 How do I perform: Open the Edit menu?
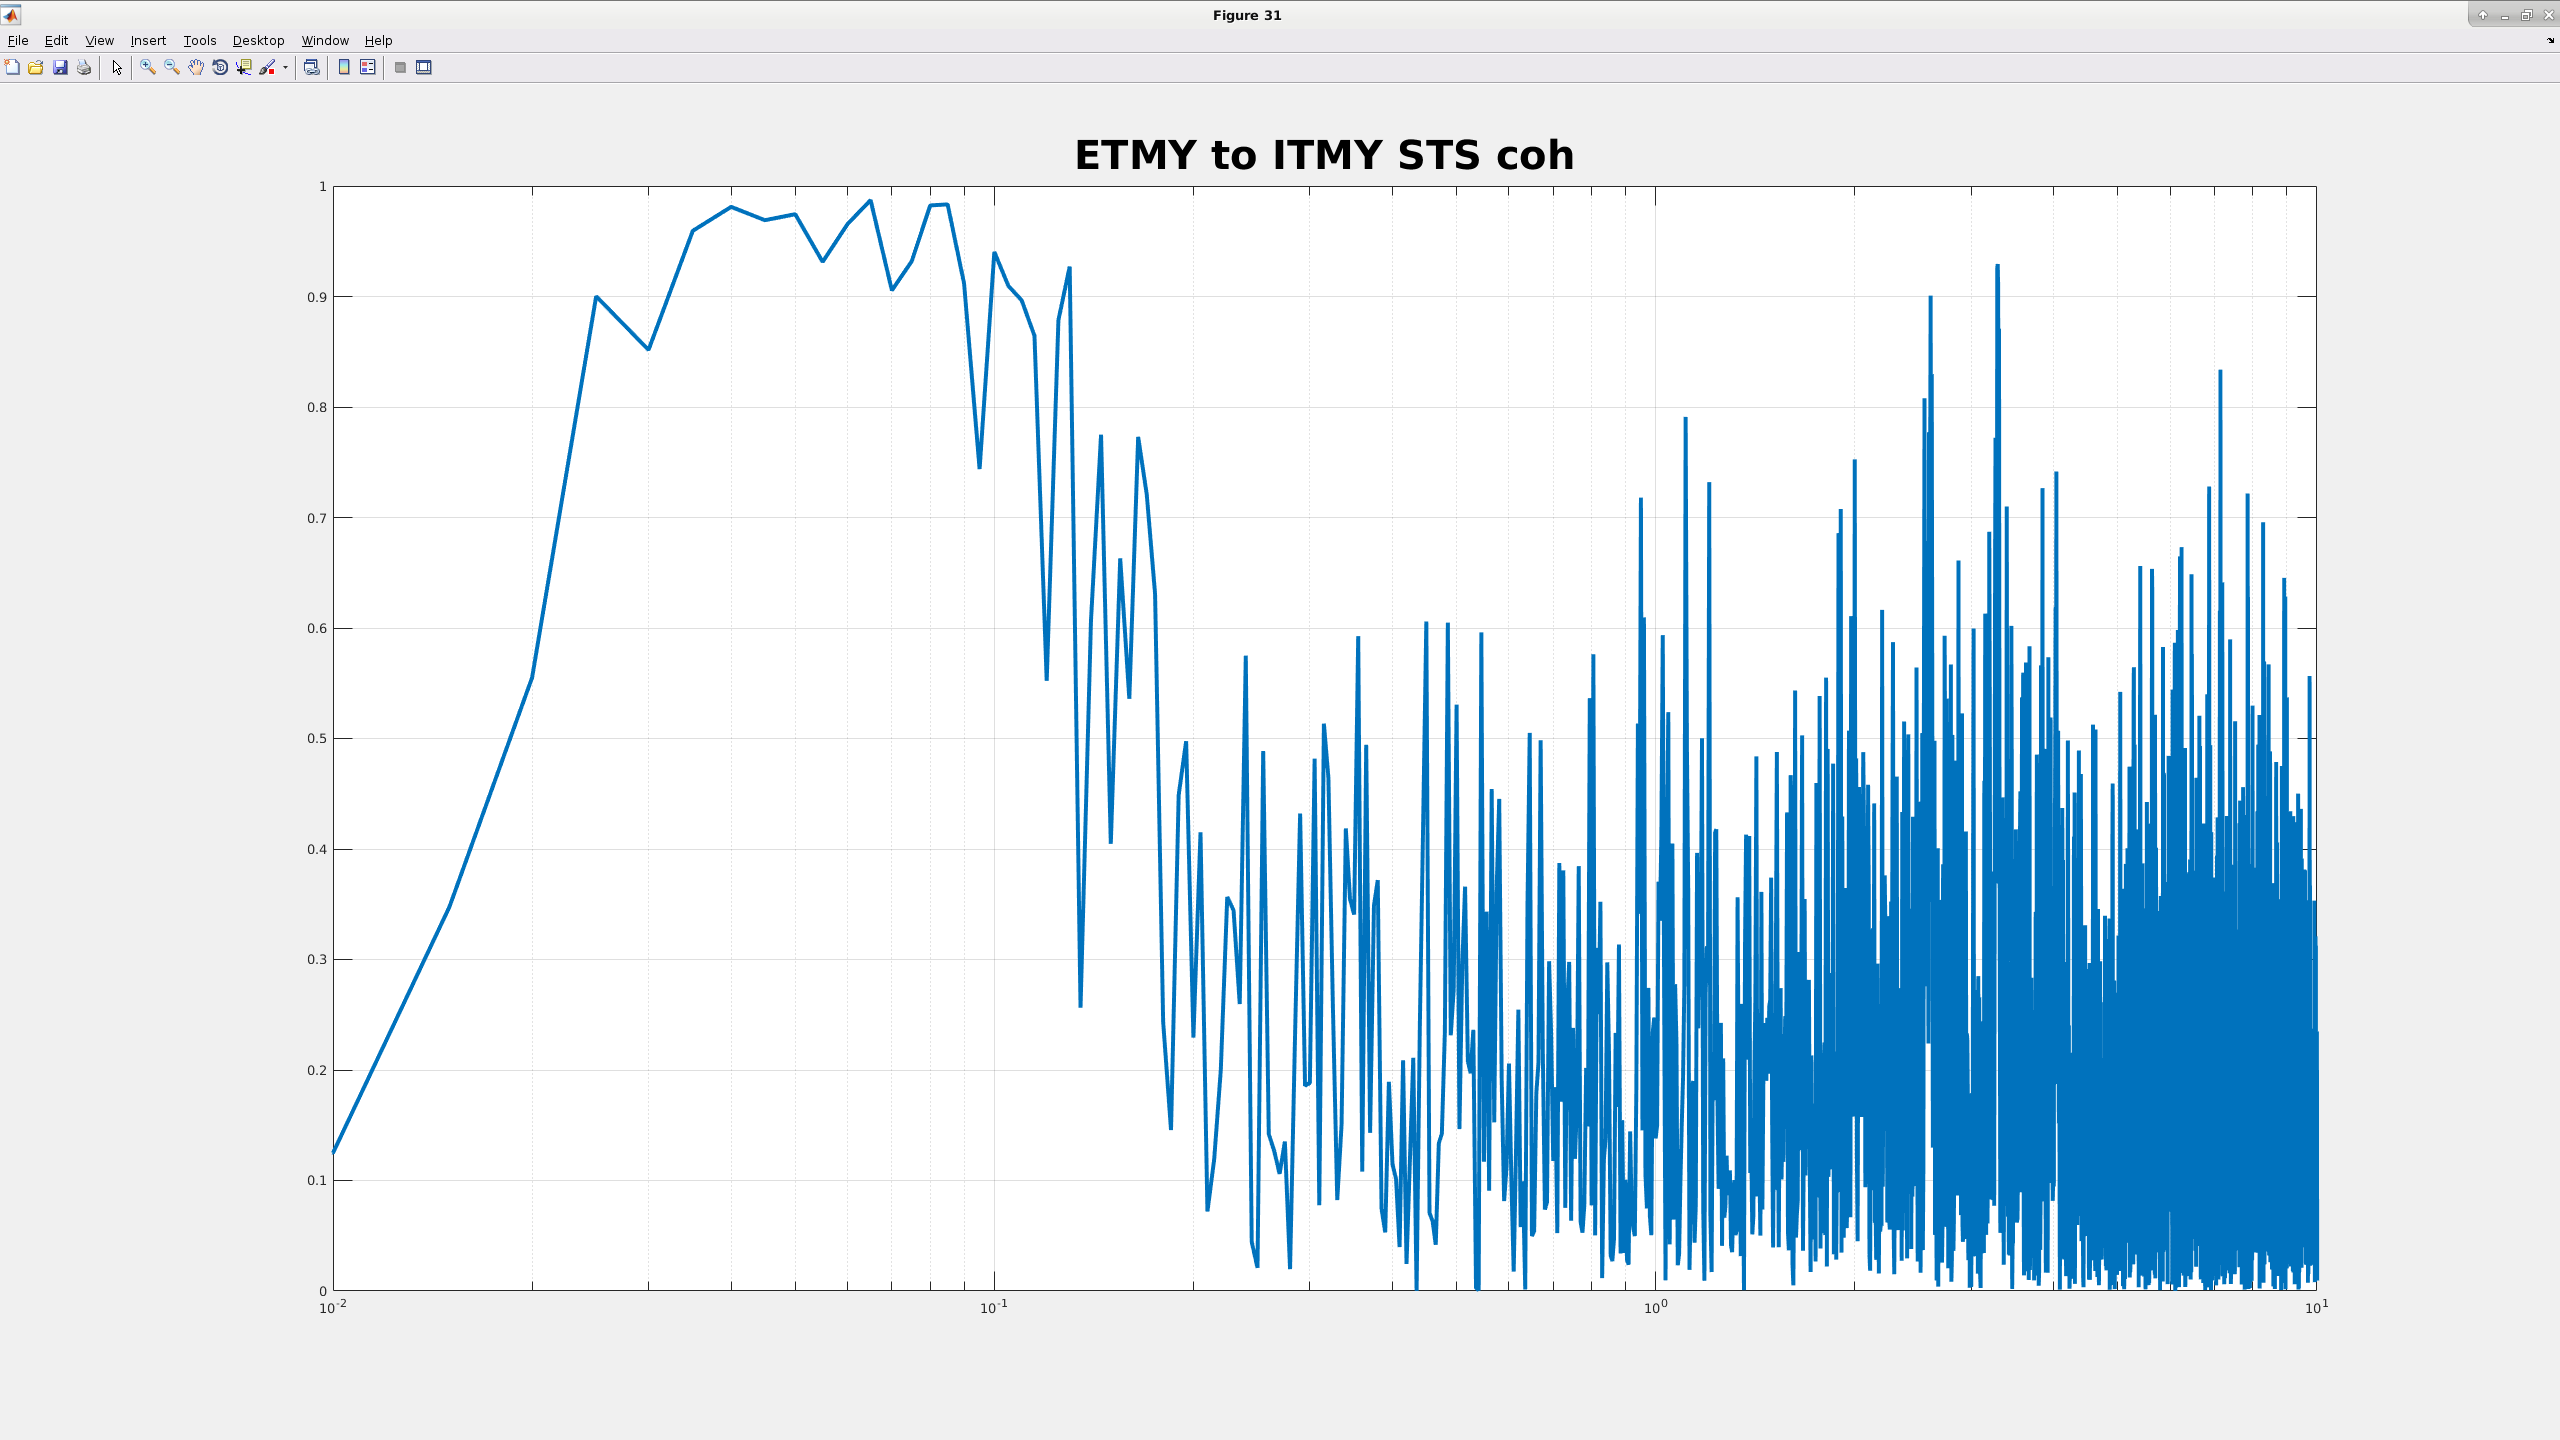pos(56,40)
